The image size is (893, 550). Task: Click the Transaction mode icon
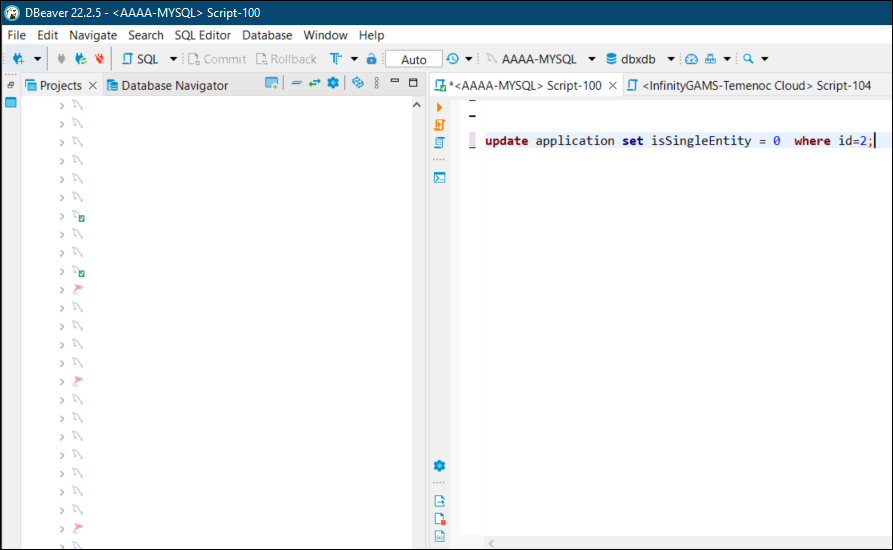click(336, 59)
